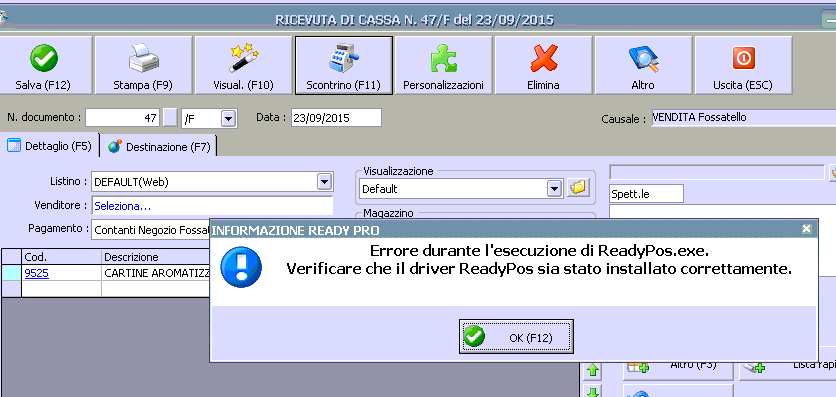Open product code 9525 link

point(36,273)
